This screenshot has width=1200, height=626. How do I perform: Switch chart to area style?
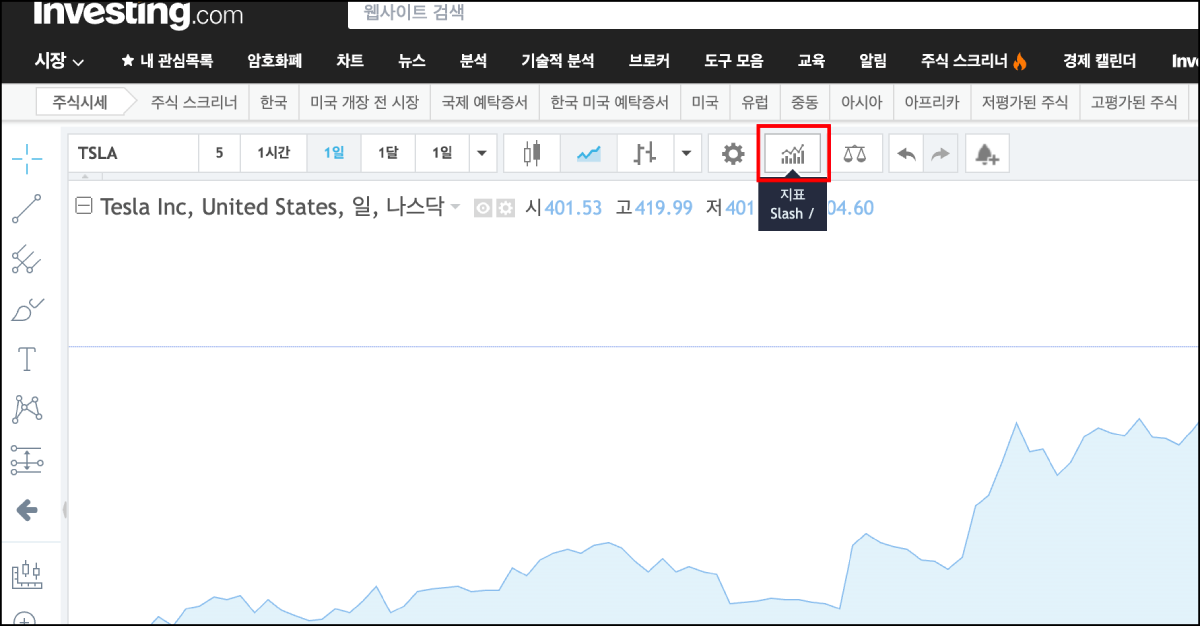(589, 153)
